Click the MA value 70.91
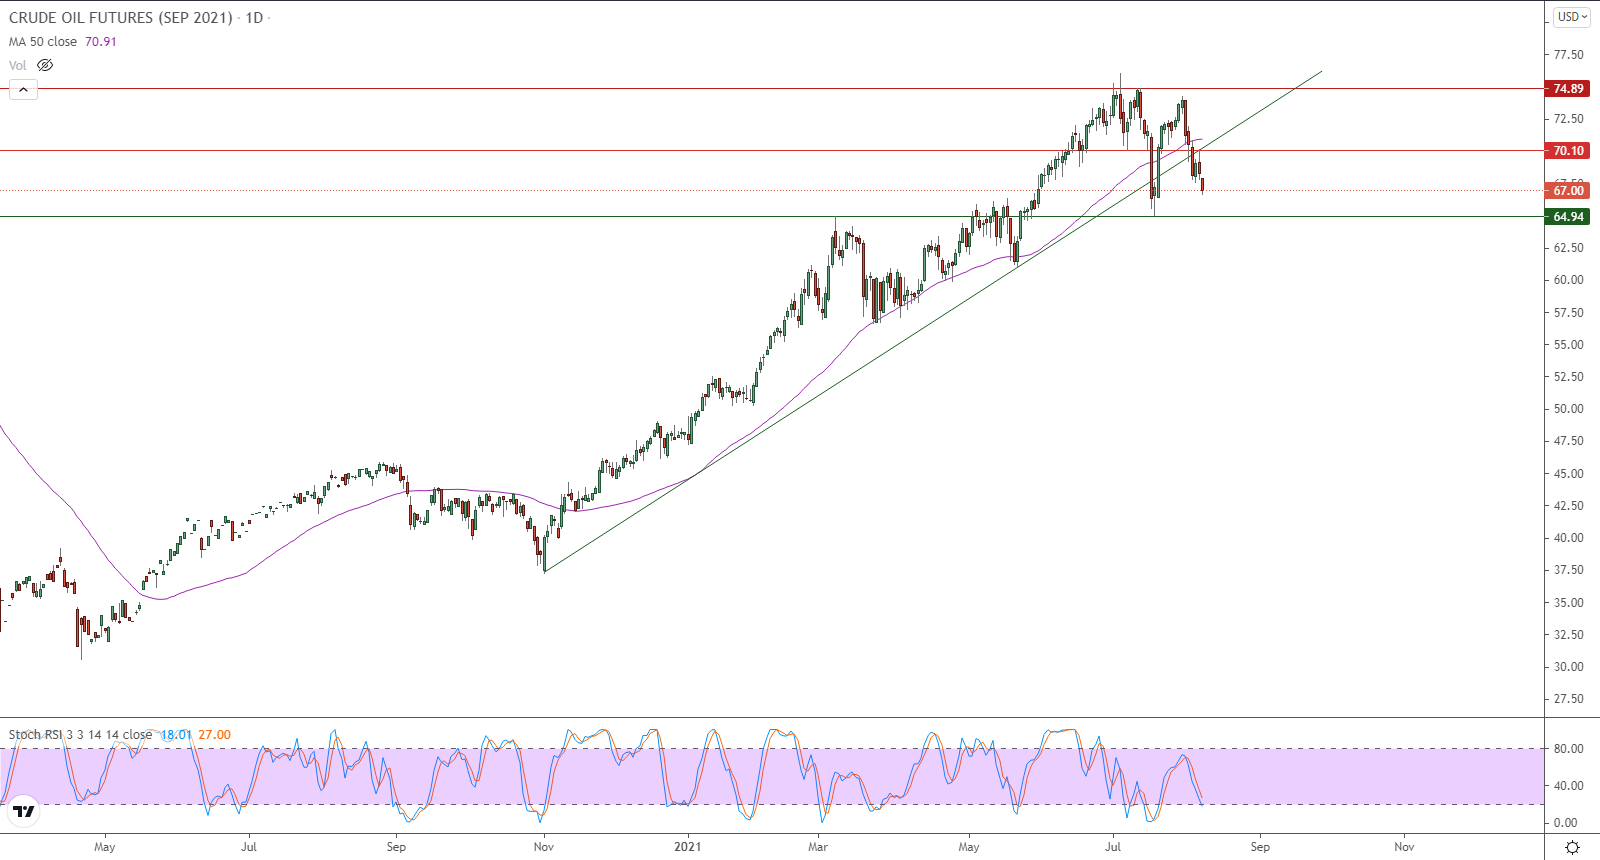1600x860 pixels. click(101, 42)
